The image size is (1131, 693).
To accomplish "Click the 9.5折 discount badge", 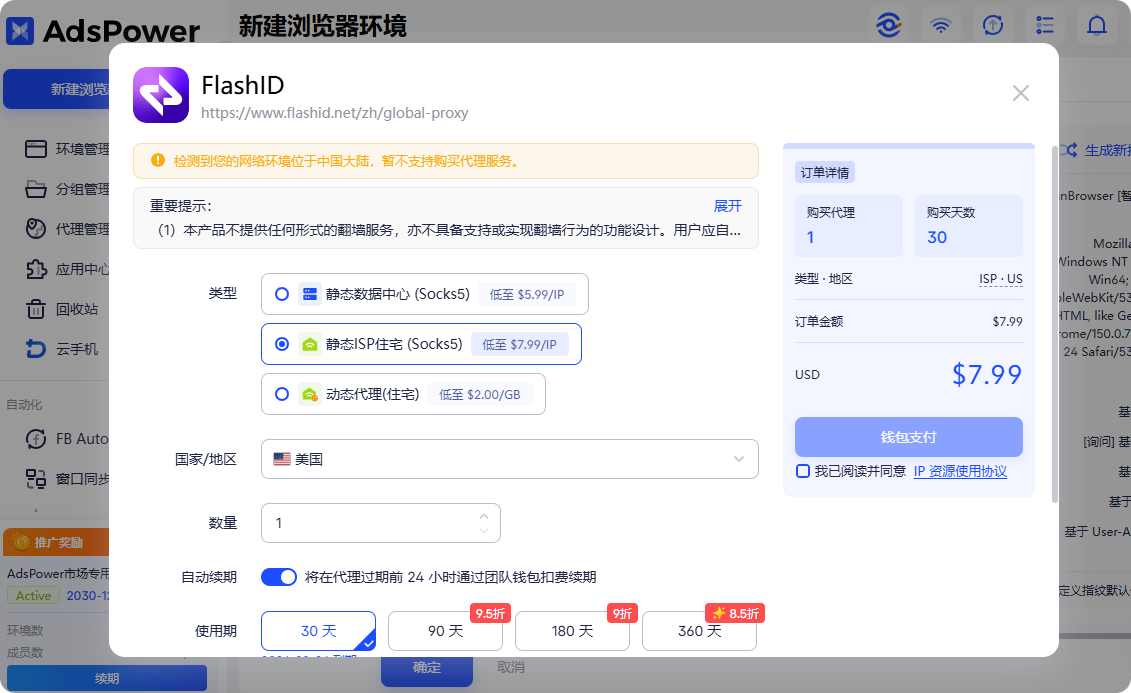I will (x=490, y=614).
